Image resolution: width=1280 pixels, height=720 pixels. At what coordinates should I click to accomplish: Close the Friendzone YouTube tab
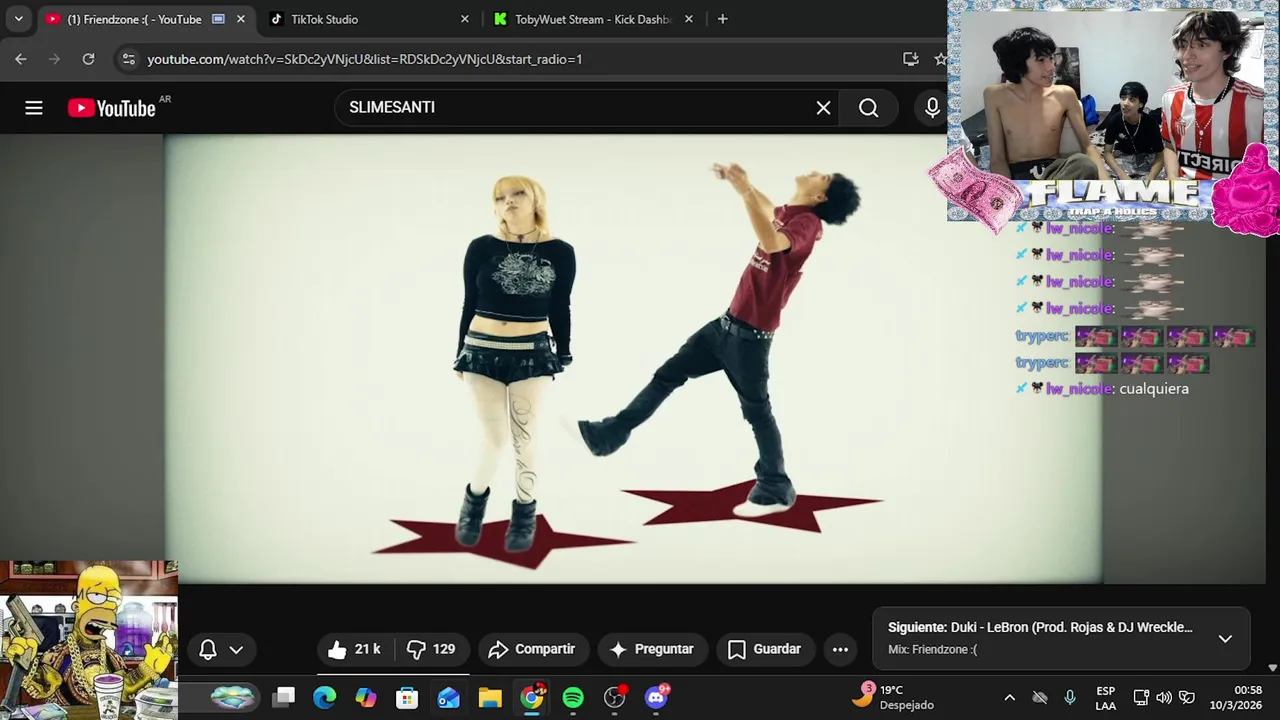pos(240,19)
